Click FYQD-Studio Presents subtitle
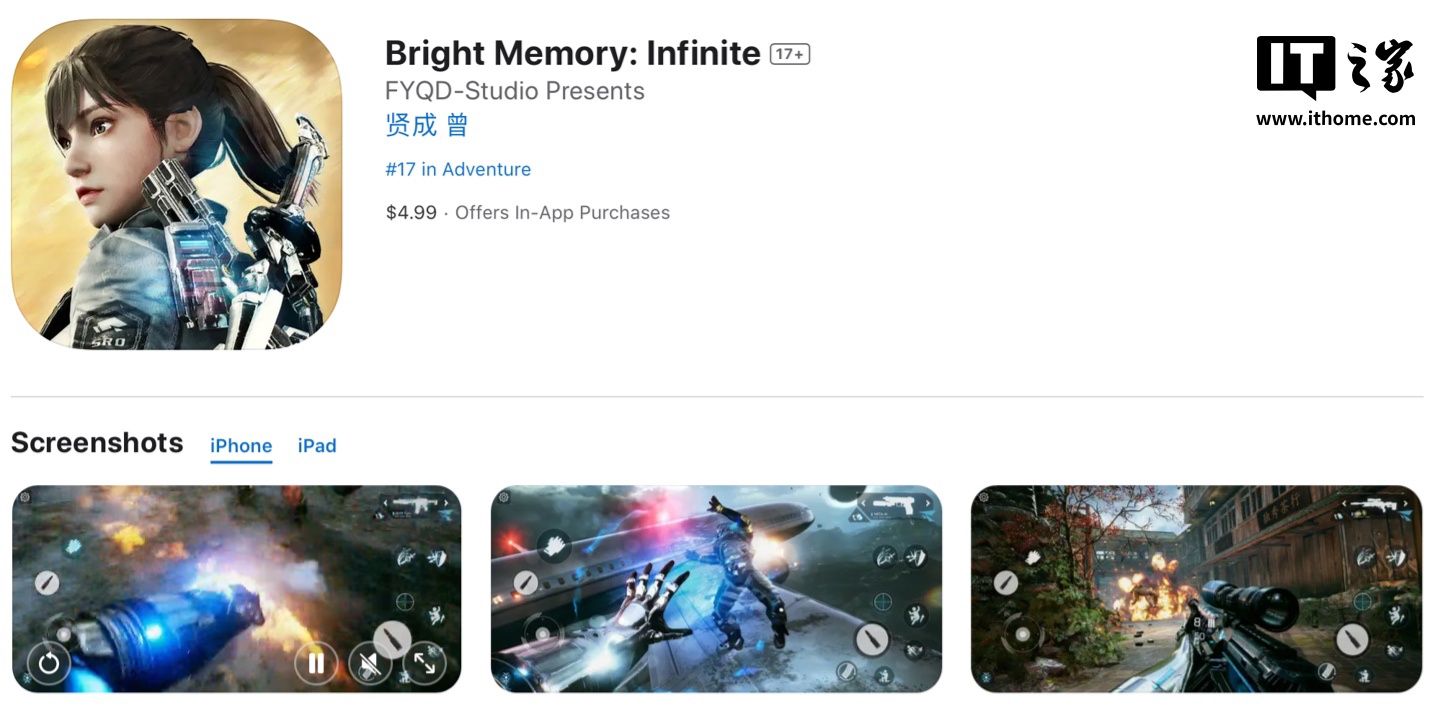 (x=515, y=91)
